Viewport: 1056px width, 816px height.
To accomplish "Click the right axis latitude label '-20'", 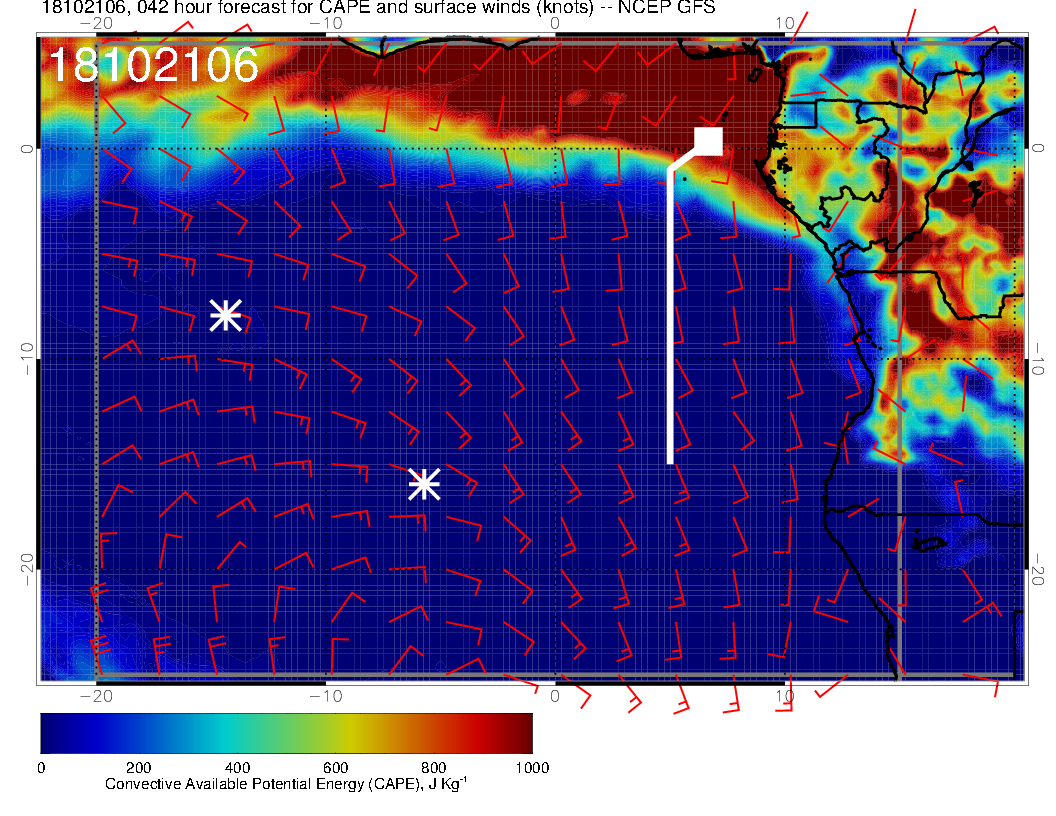I will tap(1038, 570).
